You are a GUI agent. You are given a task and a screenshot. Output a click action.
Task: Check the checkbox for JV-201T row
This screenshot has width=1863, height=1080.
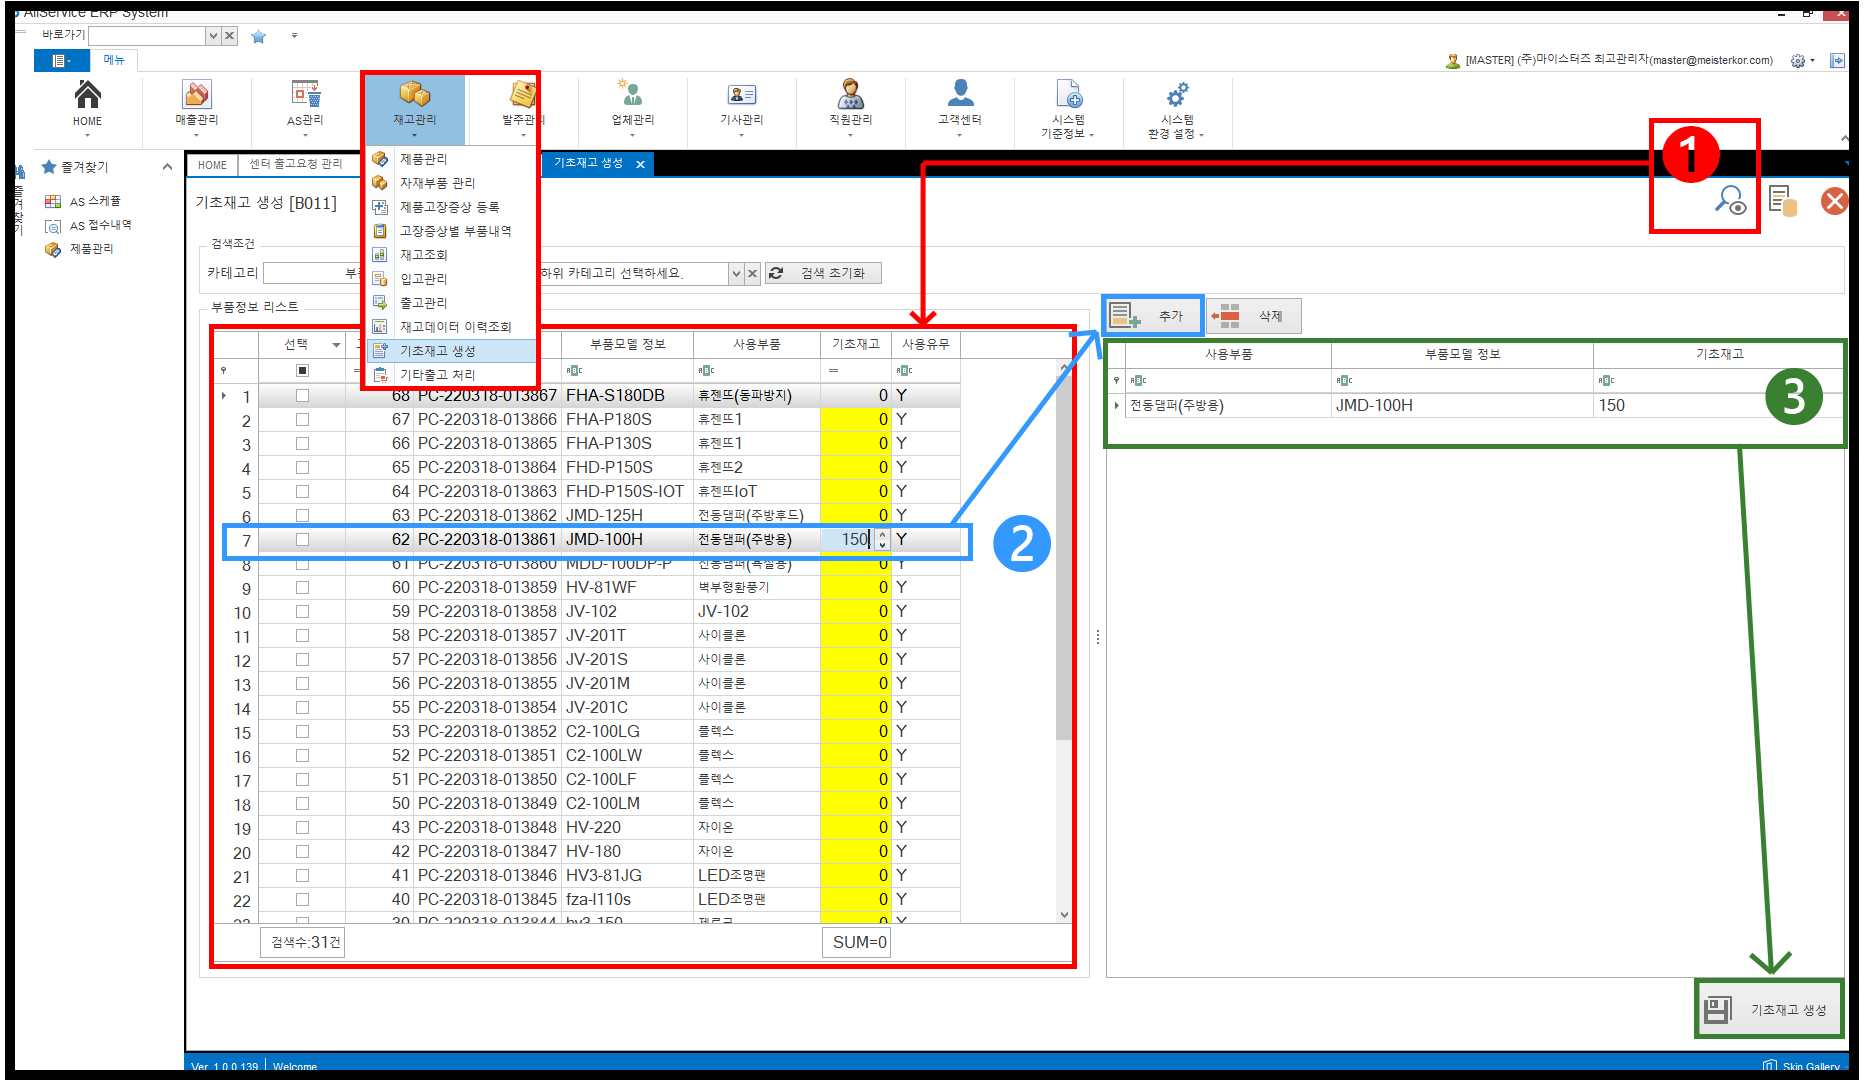[302, 636]
